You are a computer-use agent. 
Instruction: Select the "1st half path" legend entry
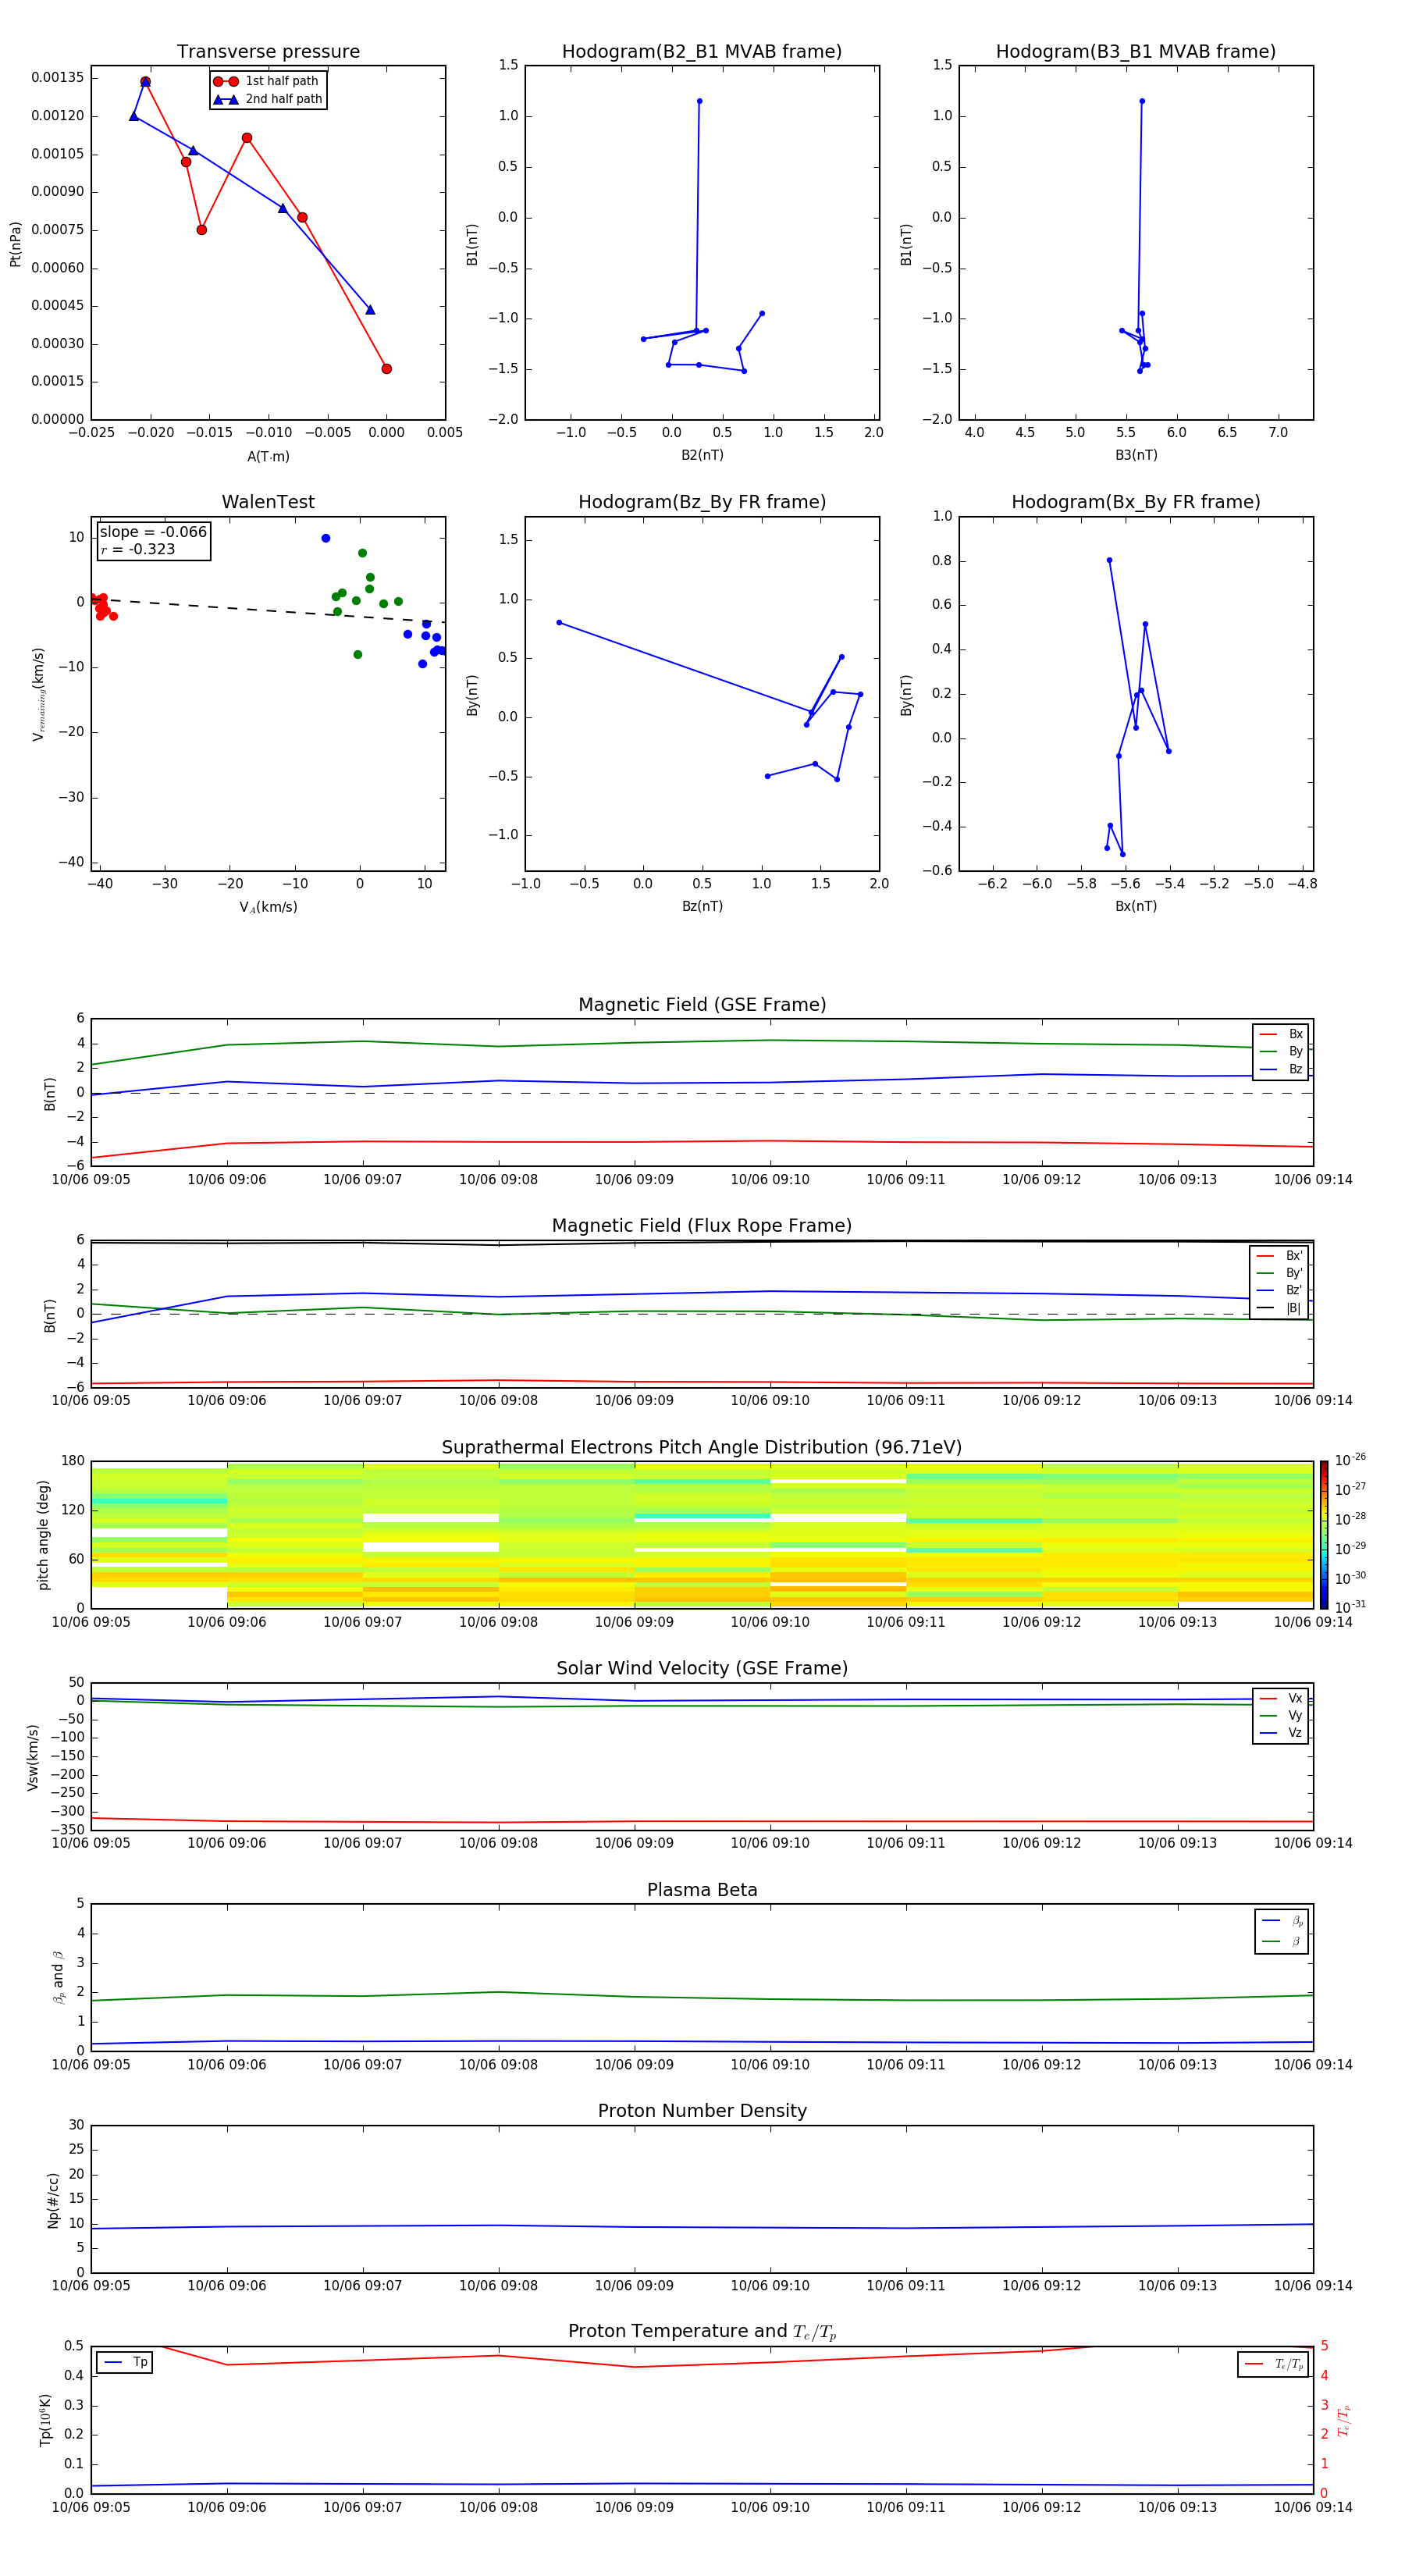point(266,81)
